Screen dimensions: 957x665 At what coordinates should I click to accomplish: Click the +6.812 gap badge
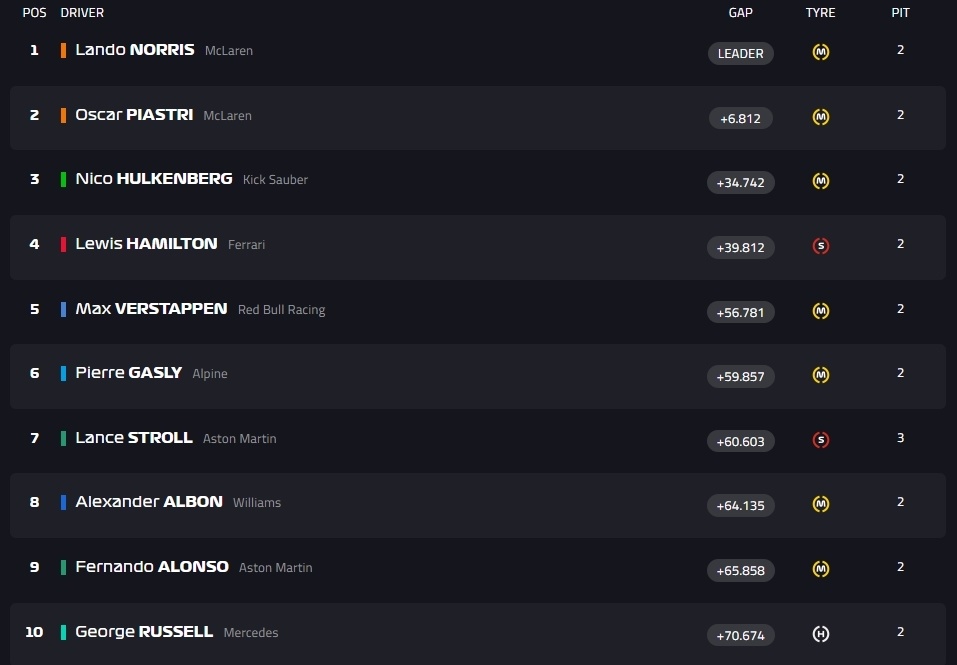740,118
